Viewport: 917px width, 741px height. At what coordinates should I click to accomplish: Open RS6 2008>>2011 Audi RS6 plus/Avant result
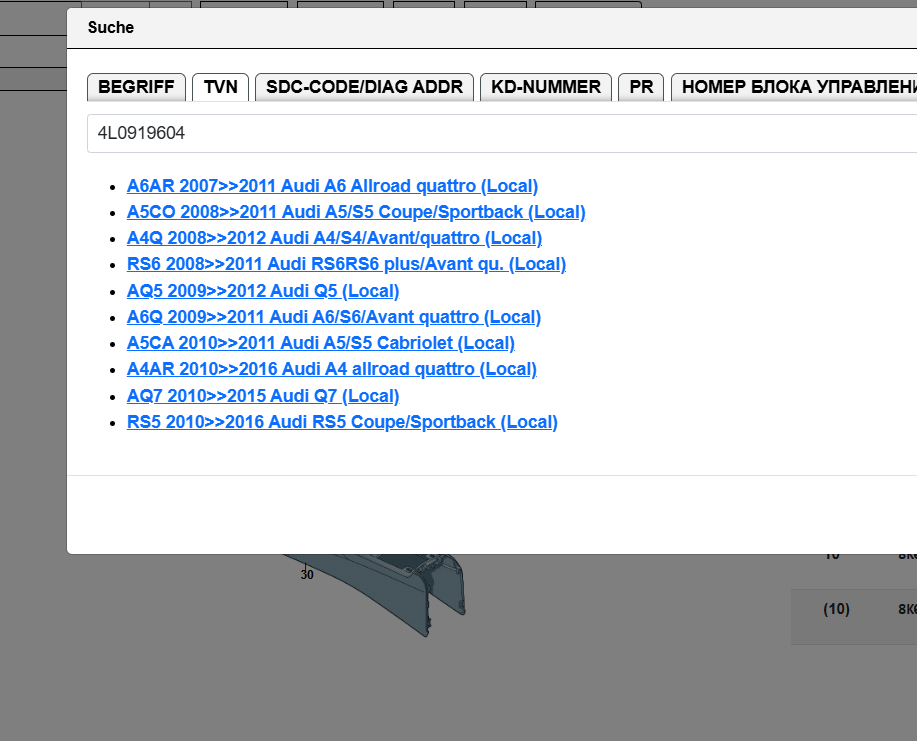[346, 264]
